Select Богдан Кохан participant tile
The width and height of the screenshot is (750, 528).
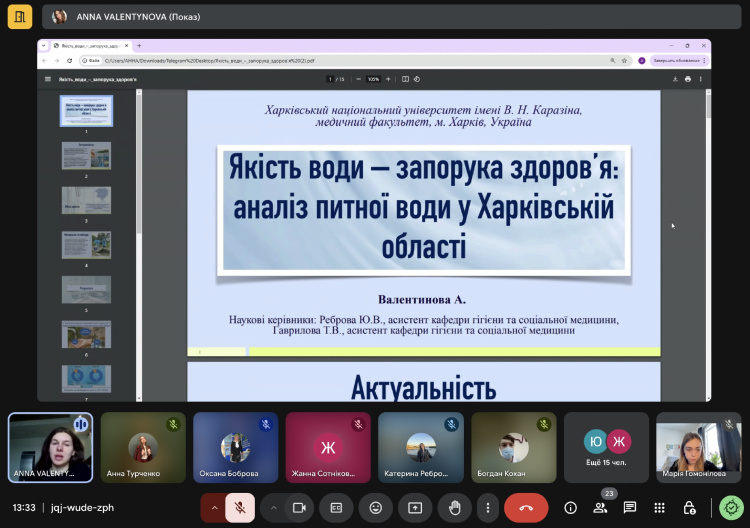click(x=514, y=448)
